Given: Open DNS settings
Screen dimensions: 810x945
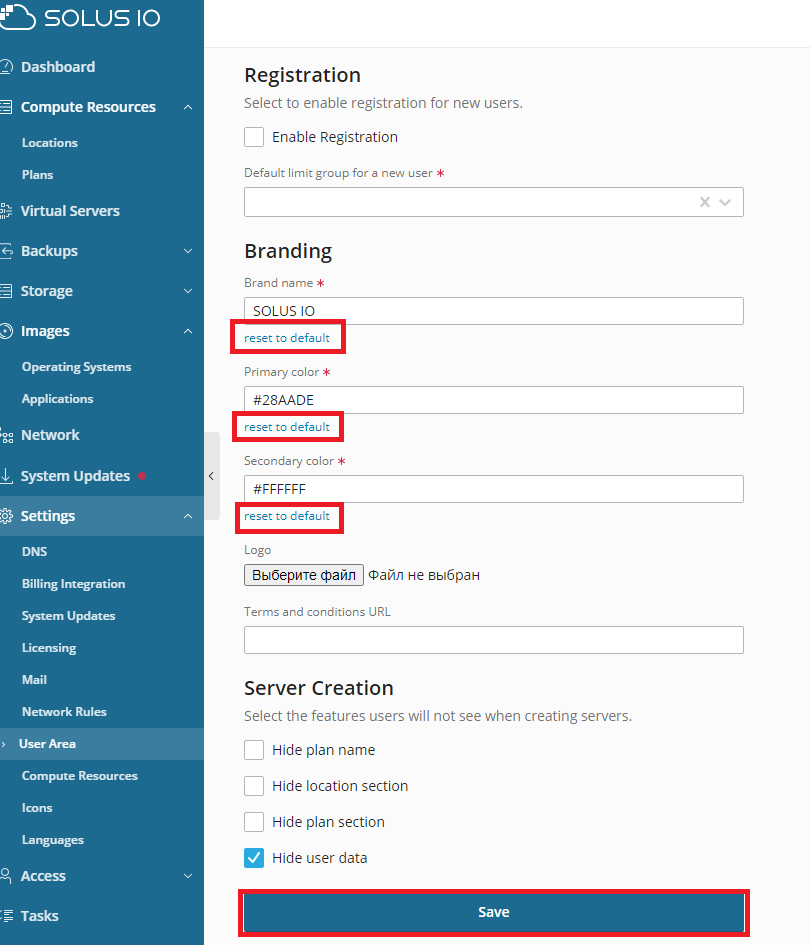Looking at the screenshot, I should [34, 551].
